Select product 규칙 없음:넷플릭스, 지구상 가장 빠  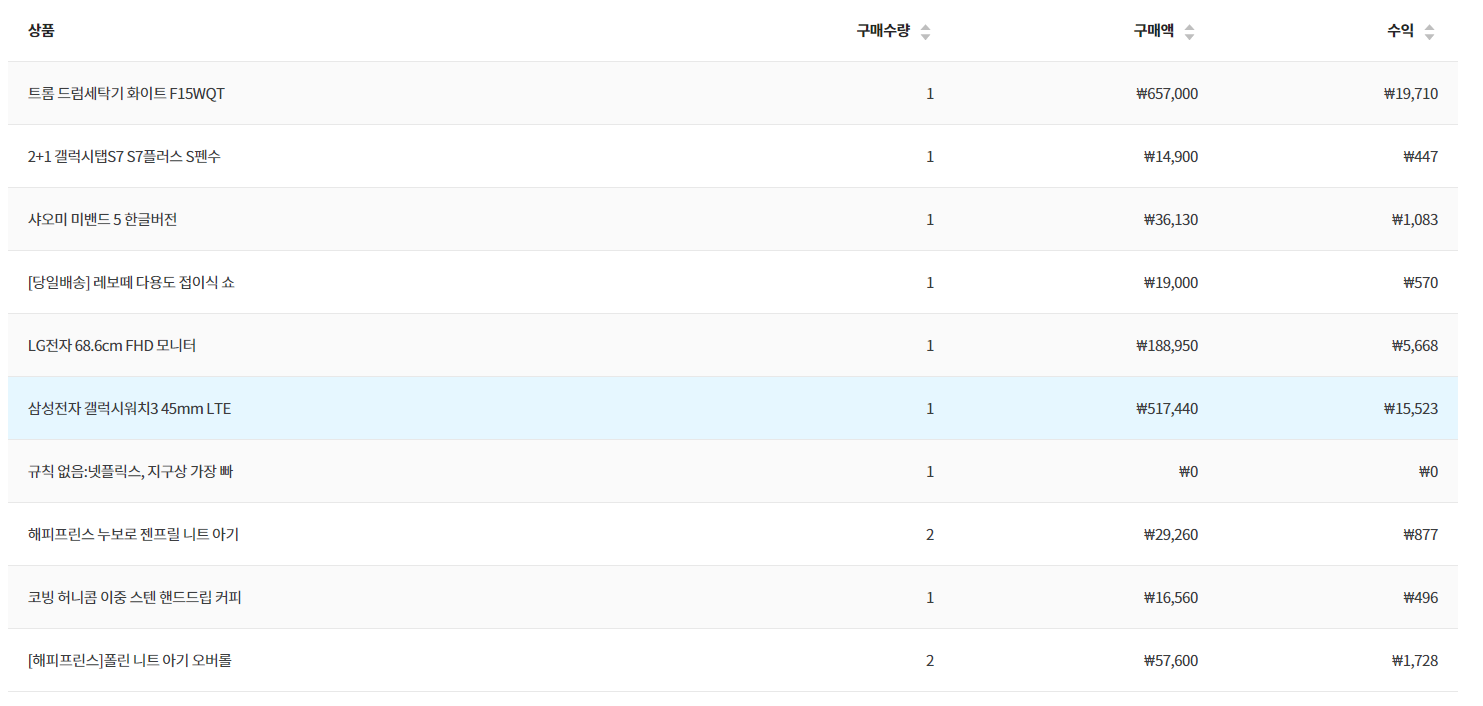(x=131, y=472)
